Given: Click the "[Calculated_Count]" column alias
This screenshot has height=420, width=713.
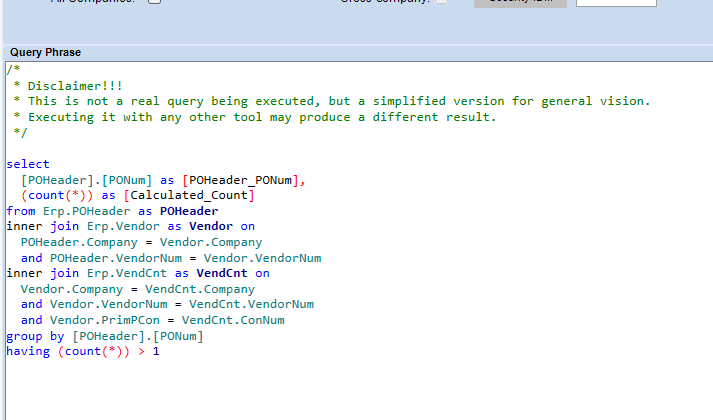Looking at the screenshot, I should [x=189, y=195].
